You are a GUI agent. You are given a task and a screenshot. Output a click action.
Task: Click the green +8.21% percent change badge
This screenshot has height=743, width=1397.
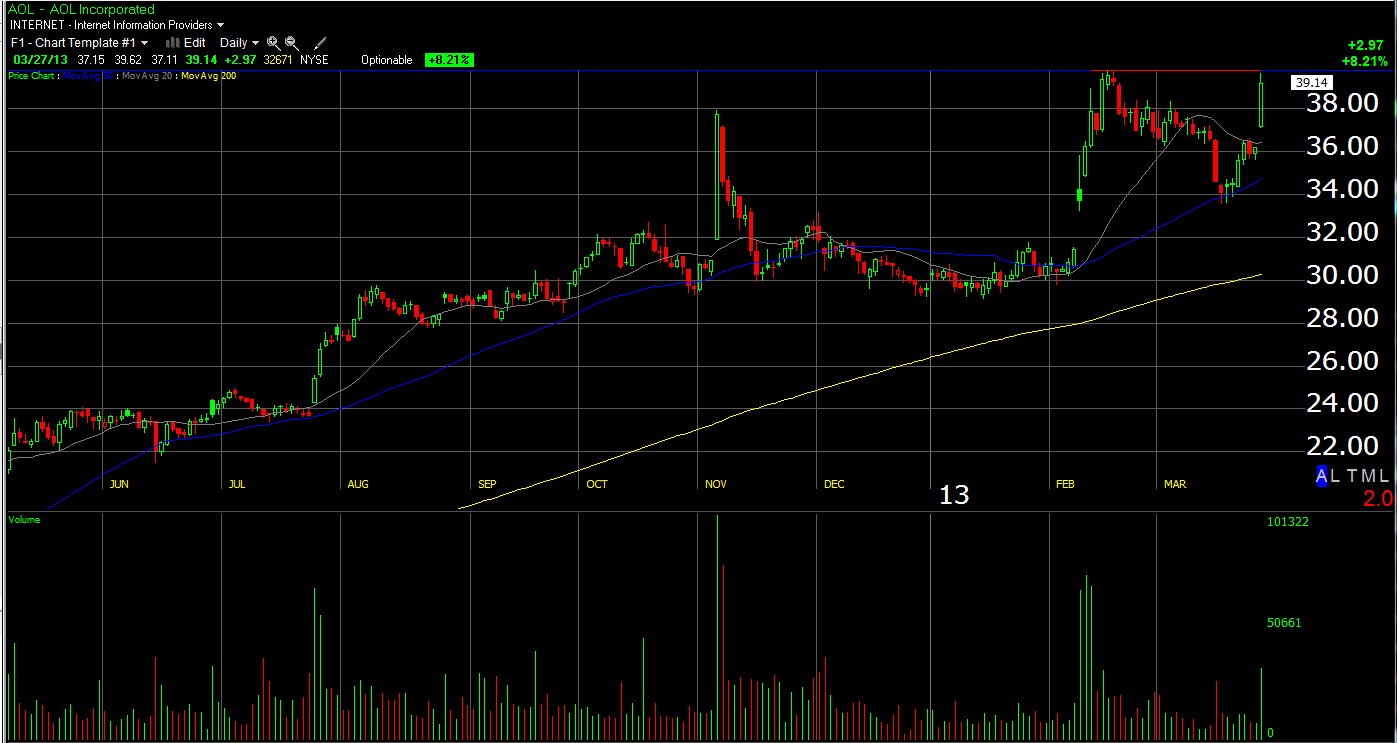[x=449, y=60]
